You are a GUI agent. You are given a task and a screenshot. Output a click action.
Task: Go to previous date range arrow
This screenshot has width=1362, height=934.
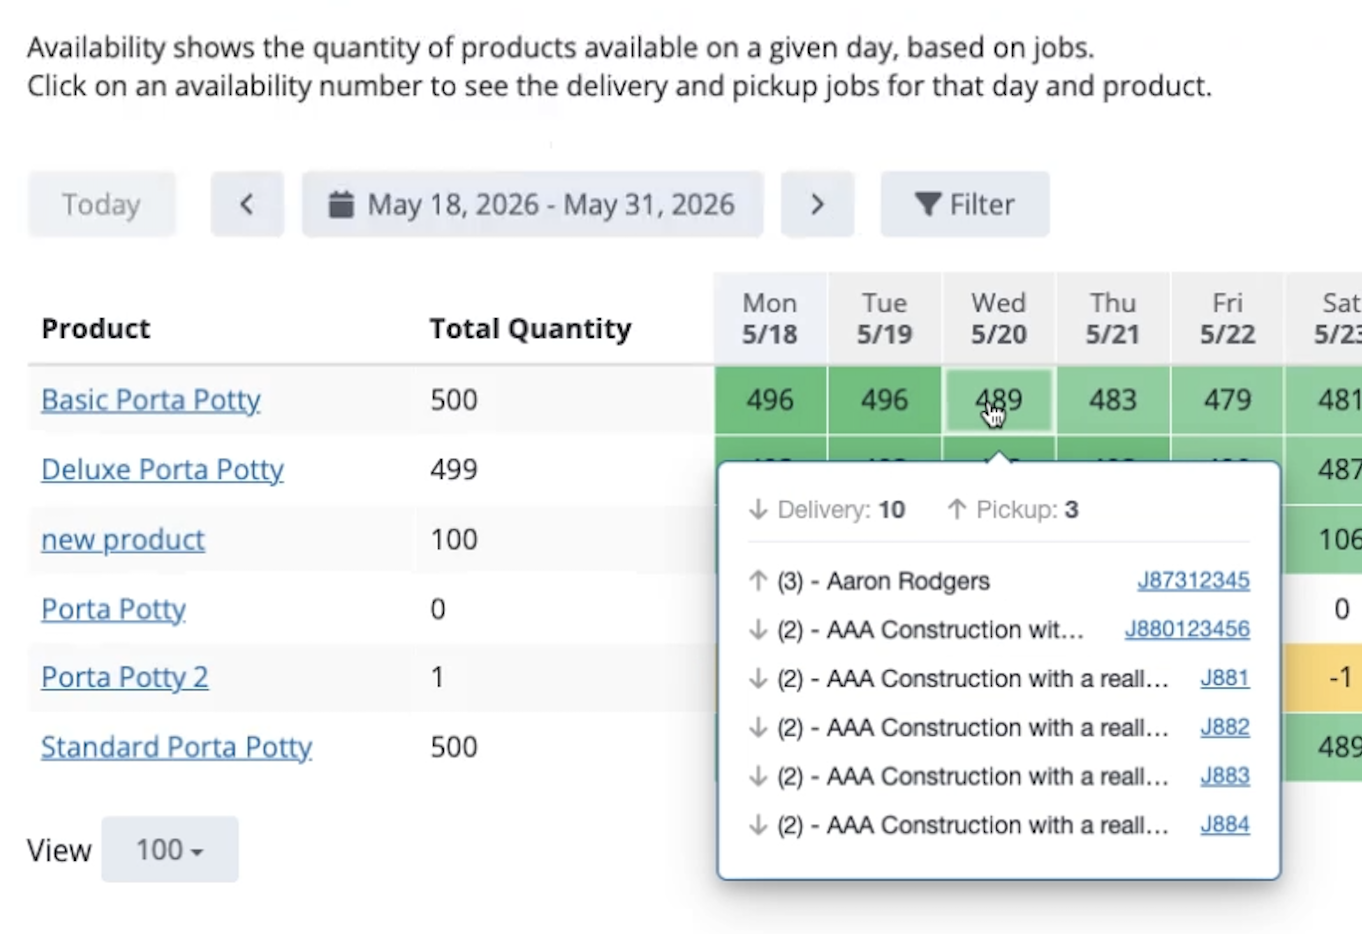click(247, 204)
